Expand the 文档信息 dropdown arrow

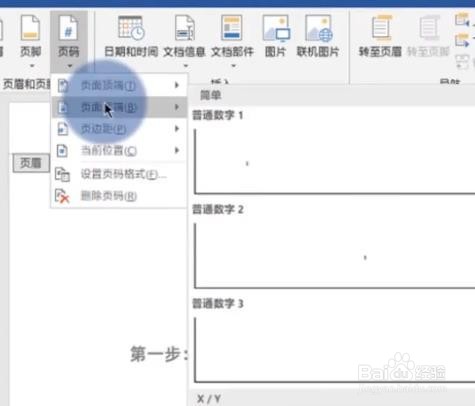tap(186, 66)
